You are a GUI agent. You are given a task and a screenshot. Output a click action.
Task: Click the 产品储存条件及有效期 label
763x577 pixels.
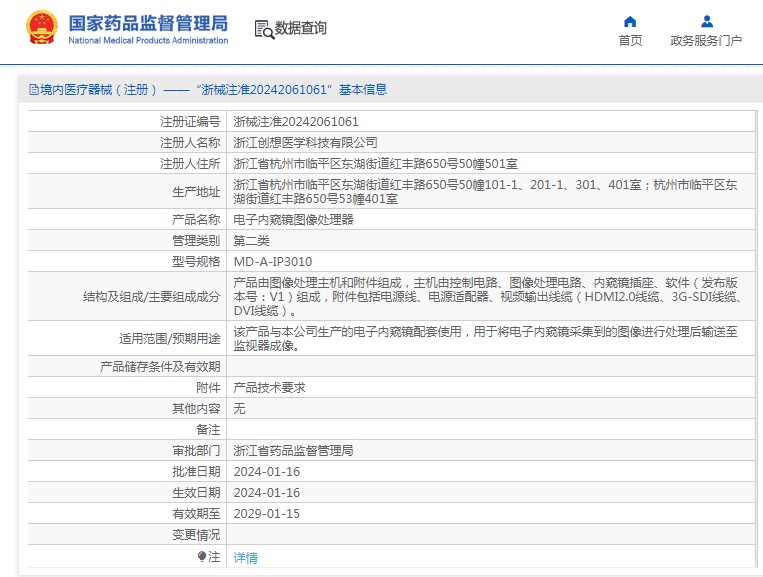pos(160,367)
